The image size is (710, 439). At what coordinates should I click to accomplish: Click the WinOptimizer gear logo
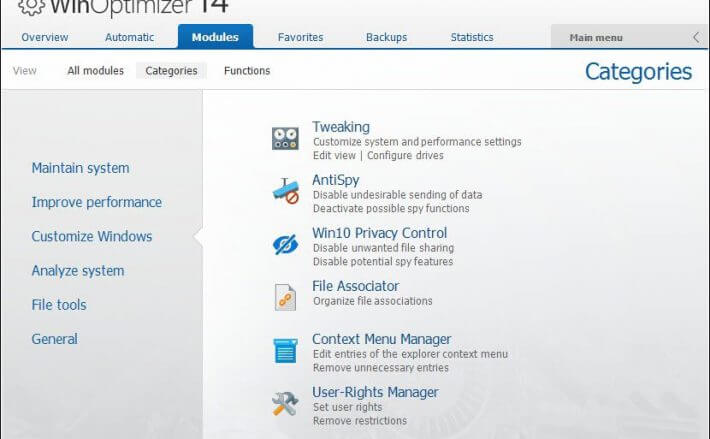pyautogui.click(x=31, y=6)
